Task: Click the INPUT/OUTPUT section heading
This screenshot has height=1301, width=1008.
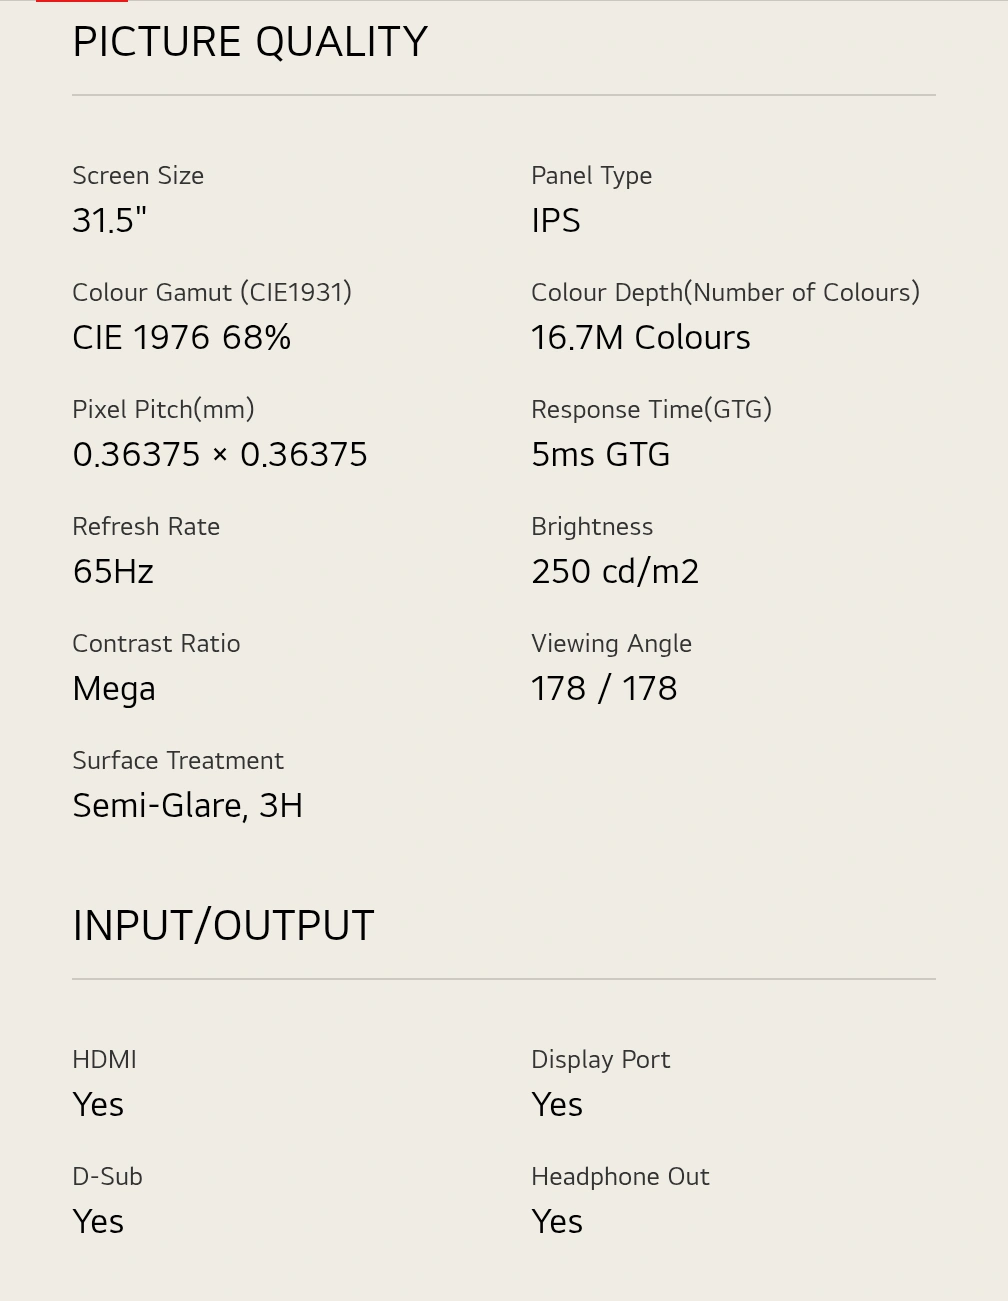Action: tap(223, 926)
